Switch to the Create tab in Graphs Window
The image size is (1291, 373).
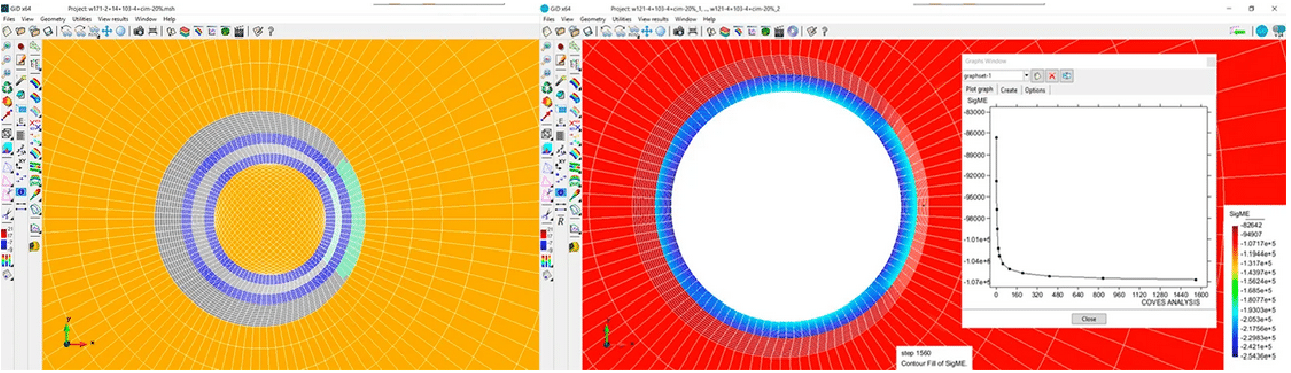point(1009,90)
